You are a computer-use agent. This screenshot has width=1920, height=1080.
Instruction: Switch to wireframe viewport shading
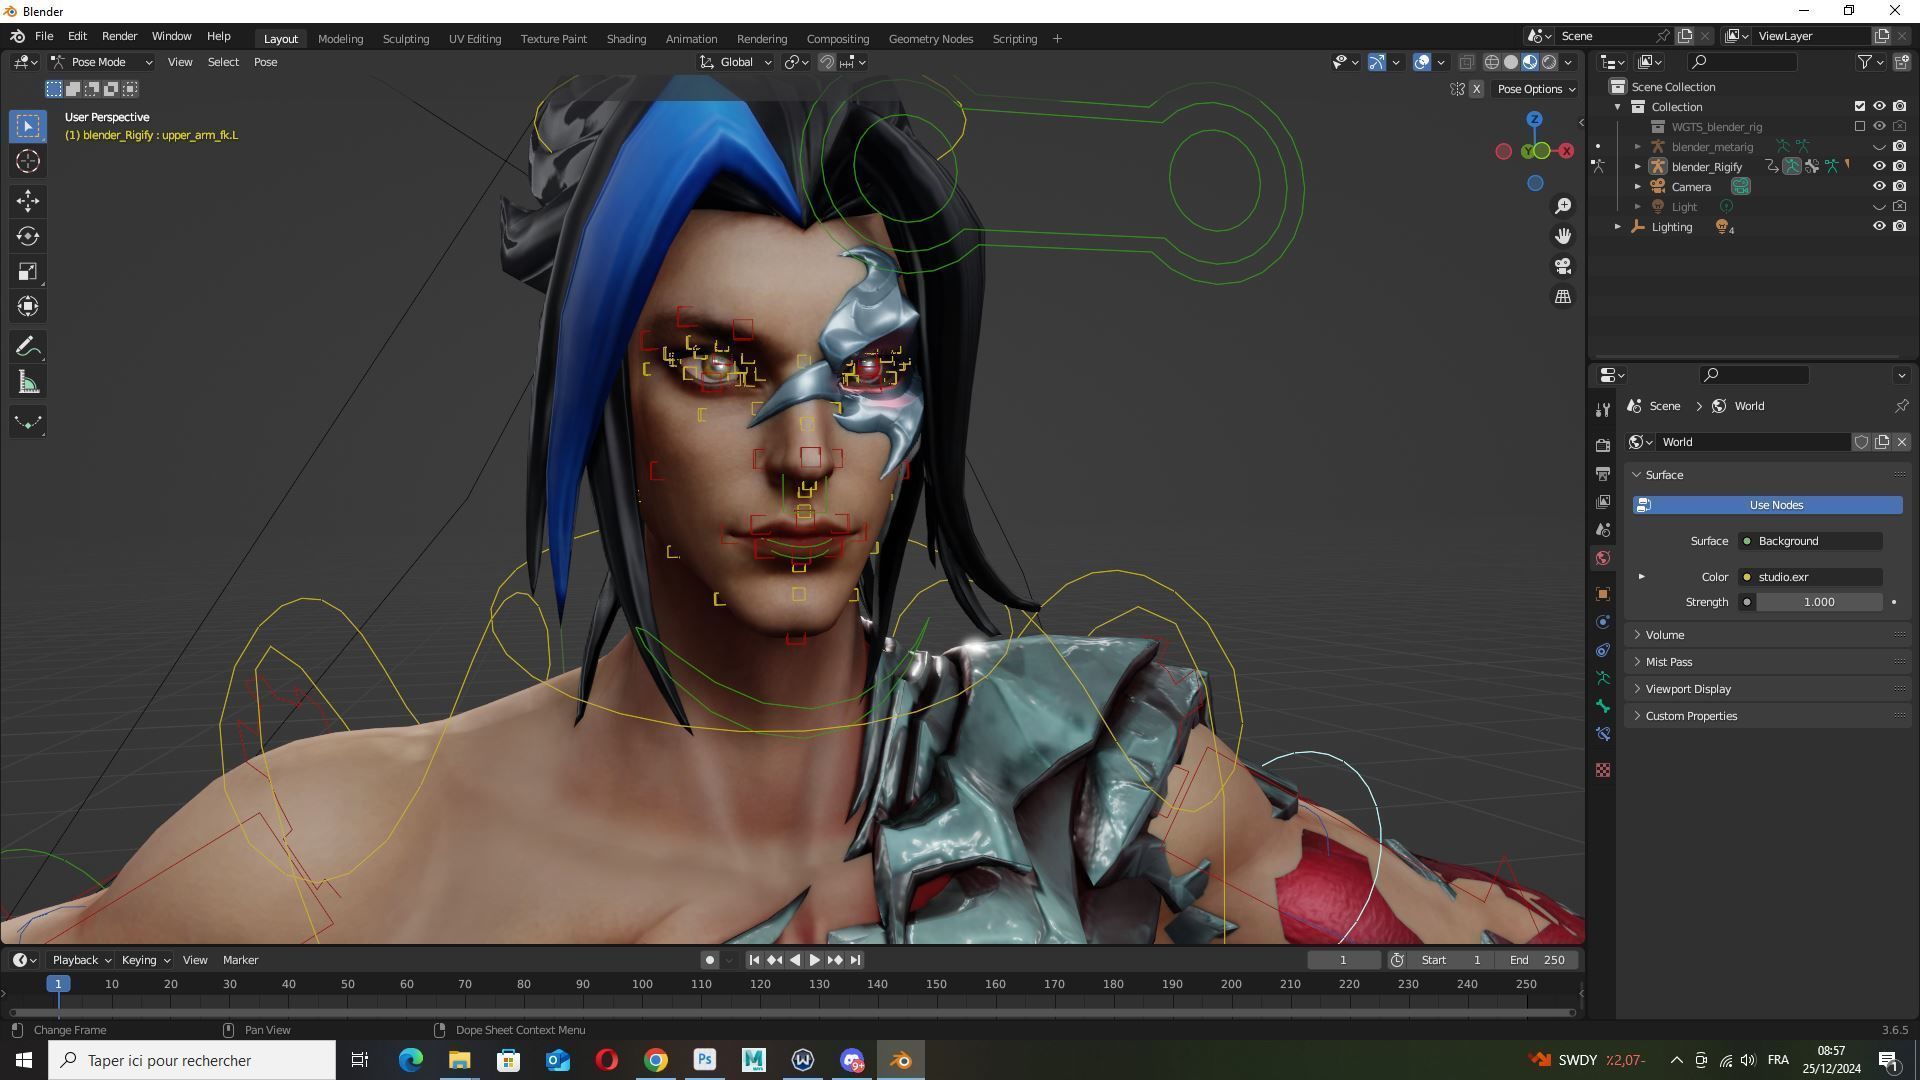point(1491,62)
